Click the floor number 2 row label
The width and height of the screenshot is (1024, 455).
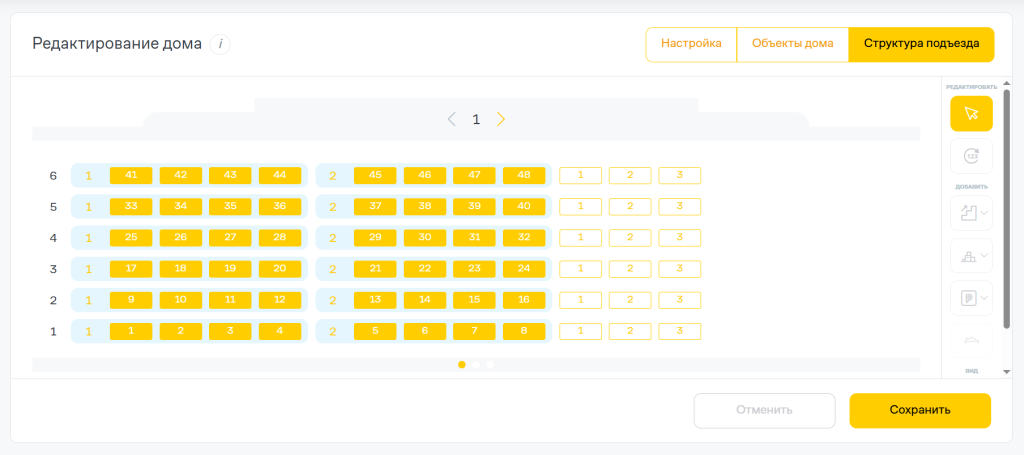tap(54, 301)
